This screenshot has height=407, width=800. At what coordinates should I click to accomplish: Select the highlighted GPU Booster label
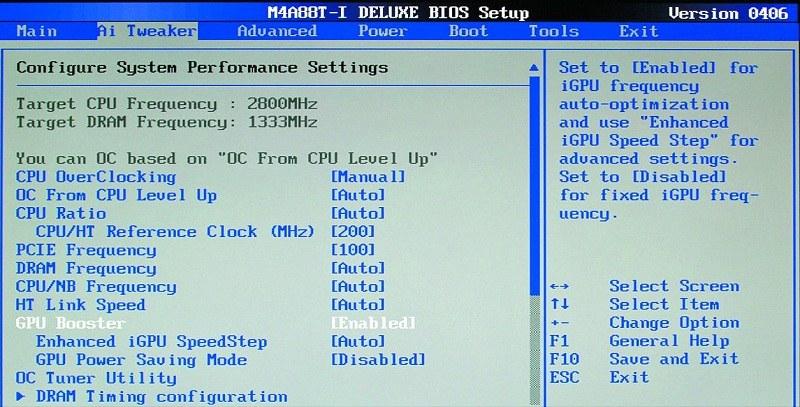tap(70, 323)
